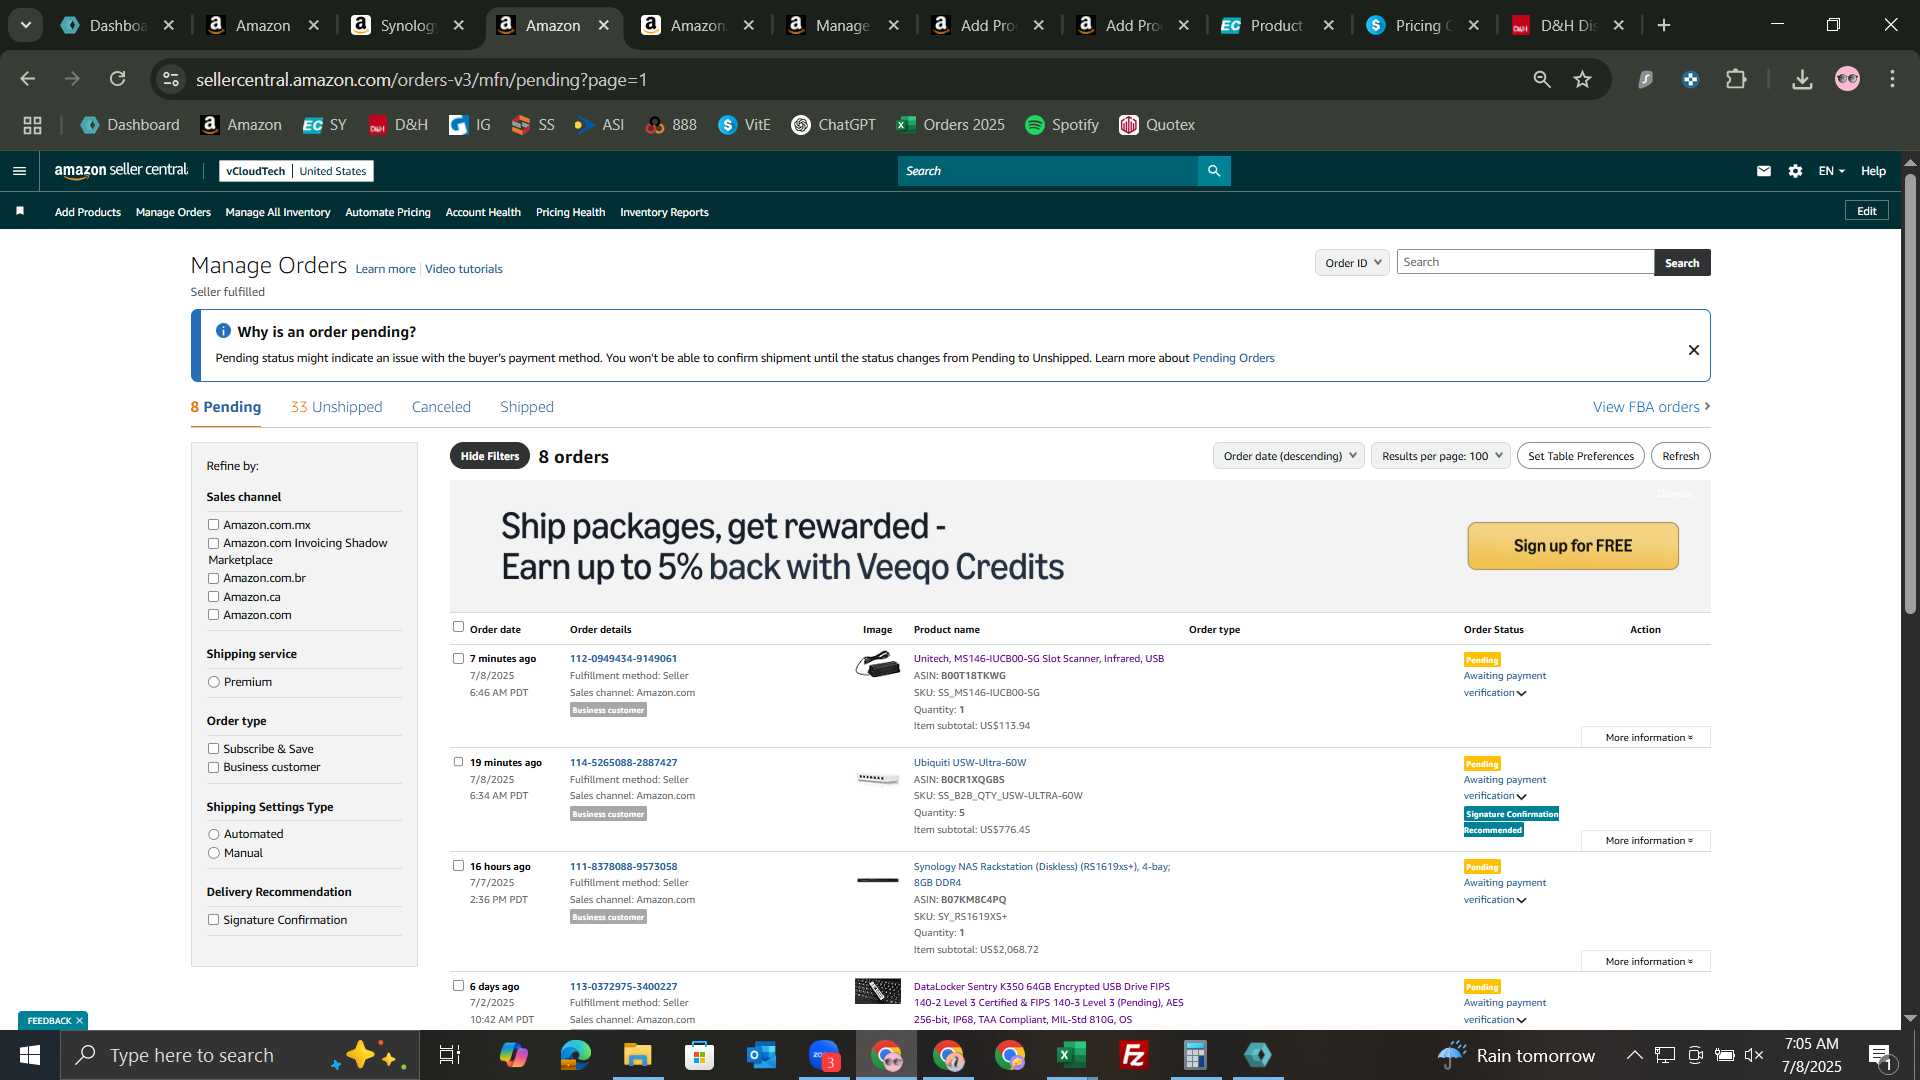Open Excel from the taskbar

(1072, 1055)
